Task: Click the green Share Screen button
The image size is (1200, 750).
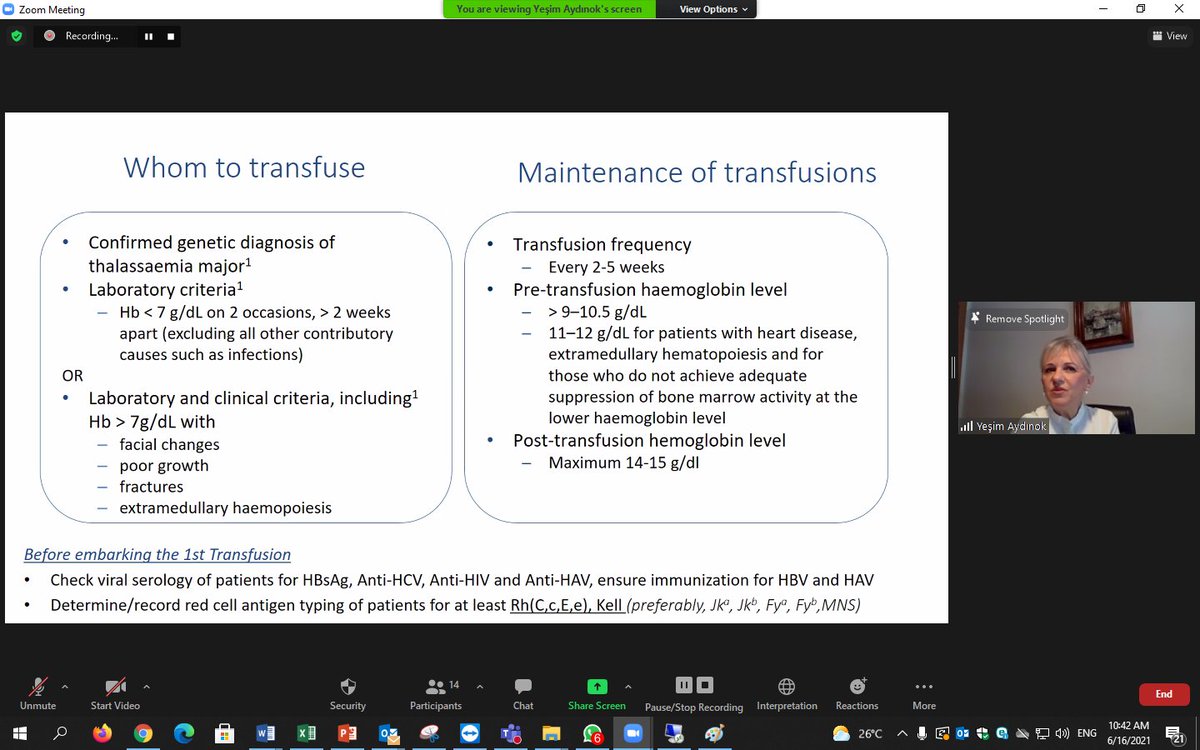Action: (597, 693)
